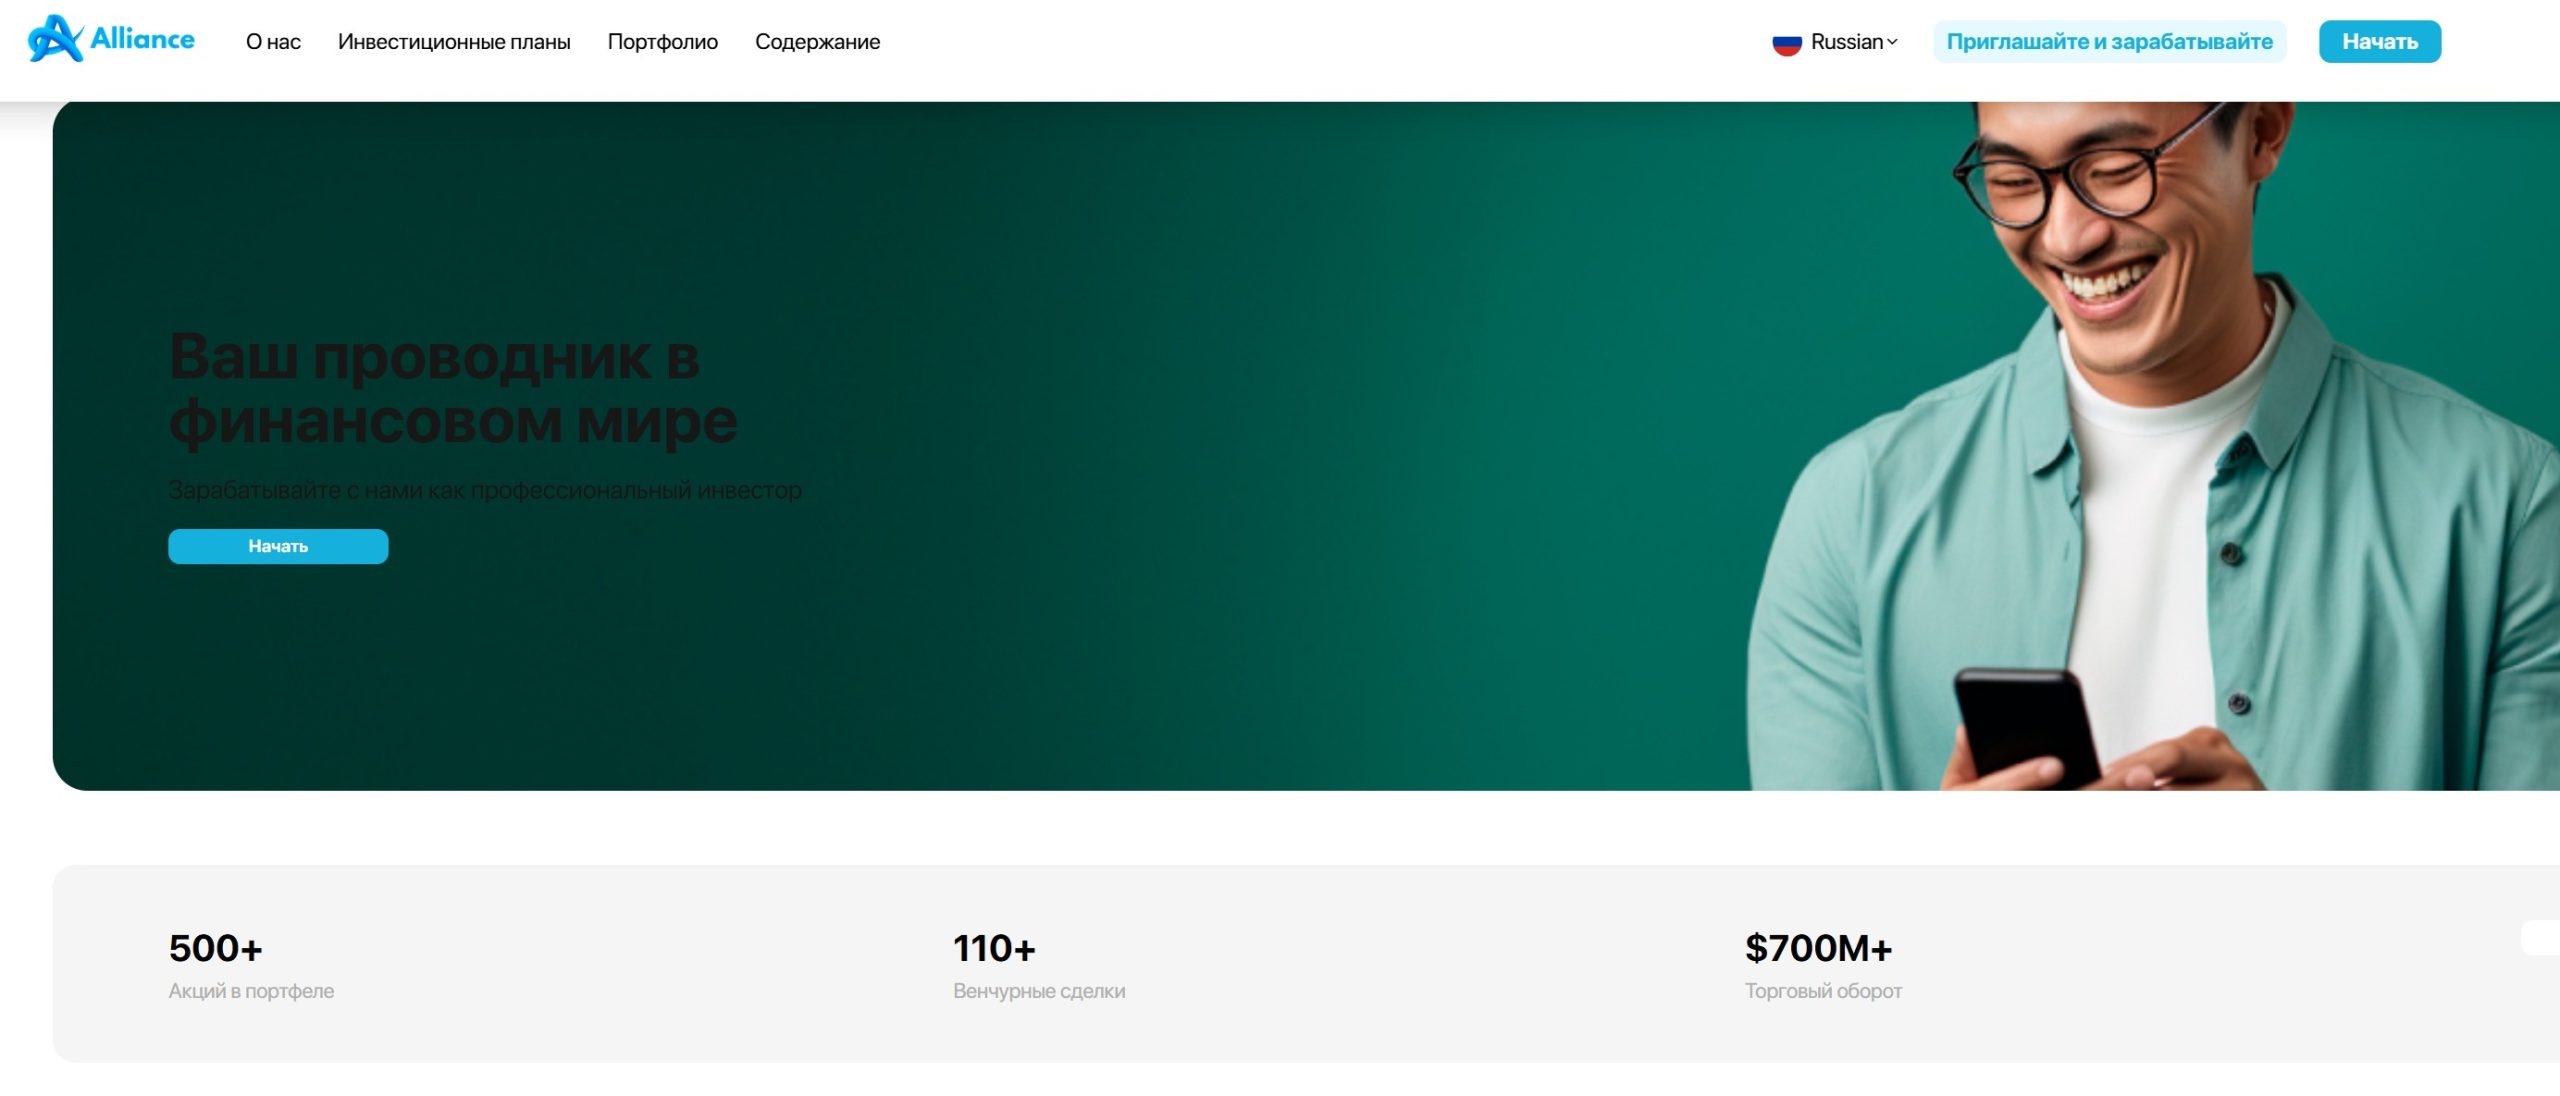Select the $700M+ Торговый оборот statistic
The image size is (2560, 1096).
click(1823, 964)
